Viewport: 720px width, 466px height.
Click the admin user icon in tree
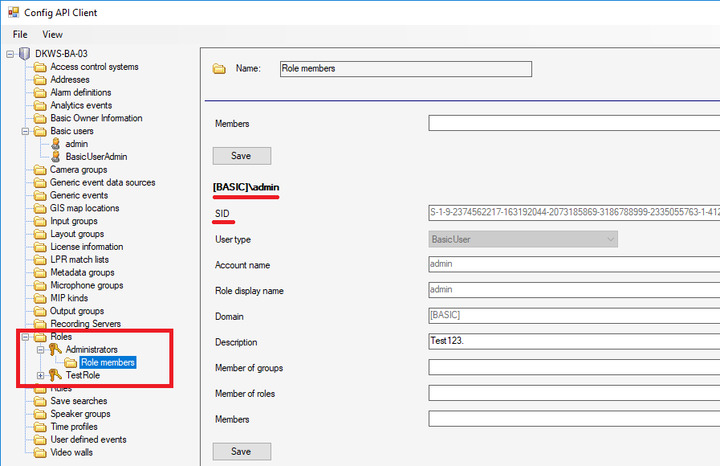pos(56,144)
